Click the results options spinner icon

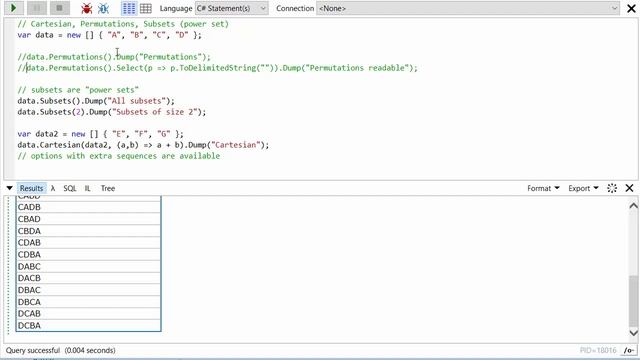(612, 188)
